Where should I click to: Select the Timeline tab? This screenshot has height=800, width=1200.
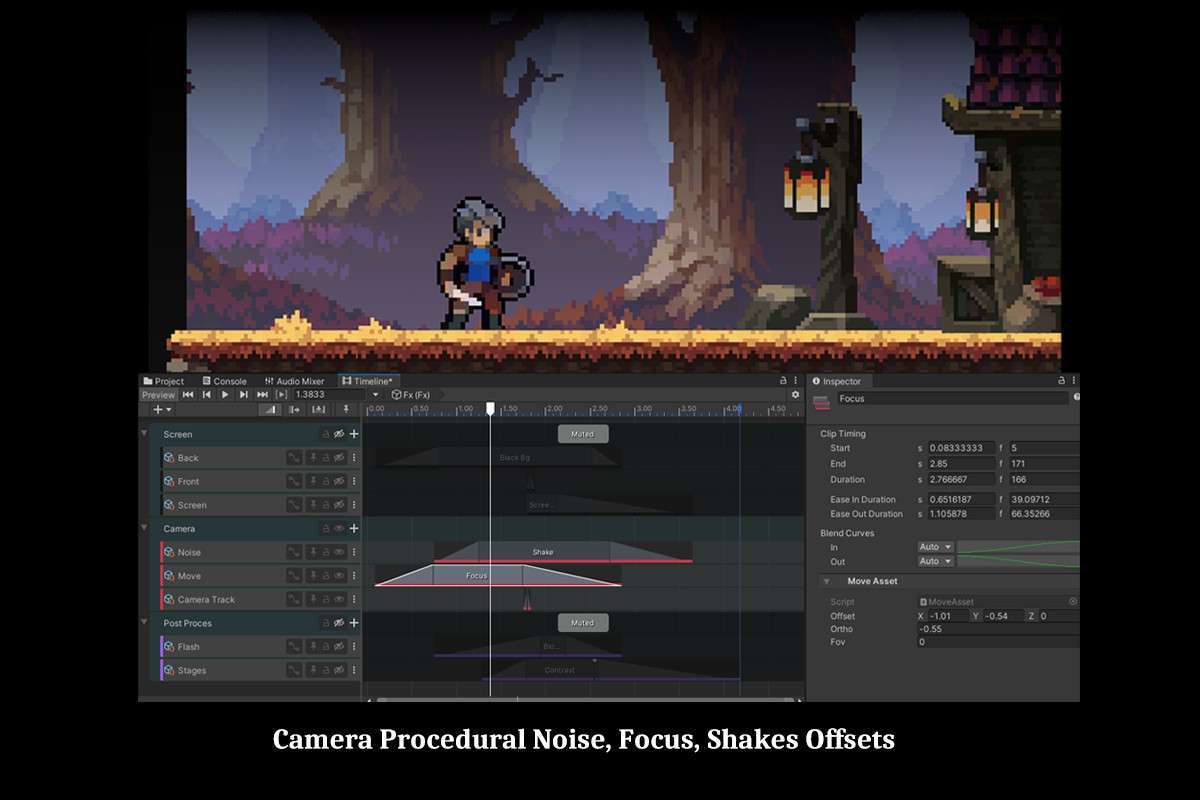pos(367,381)
